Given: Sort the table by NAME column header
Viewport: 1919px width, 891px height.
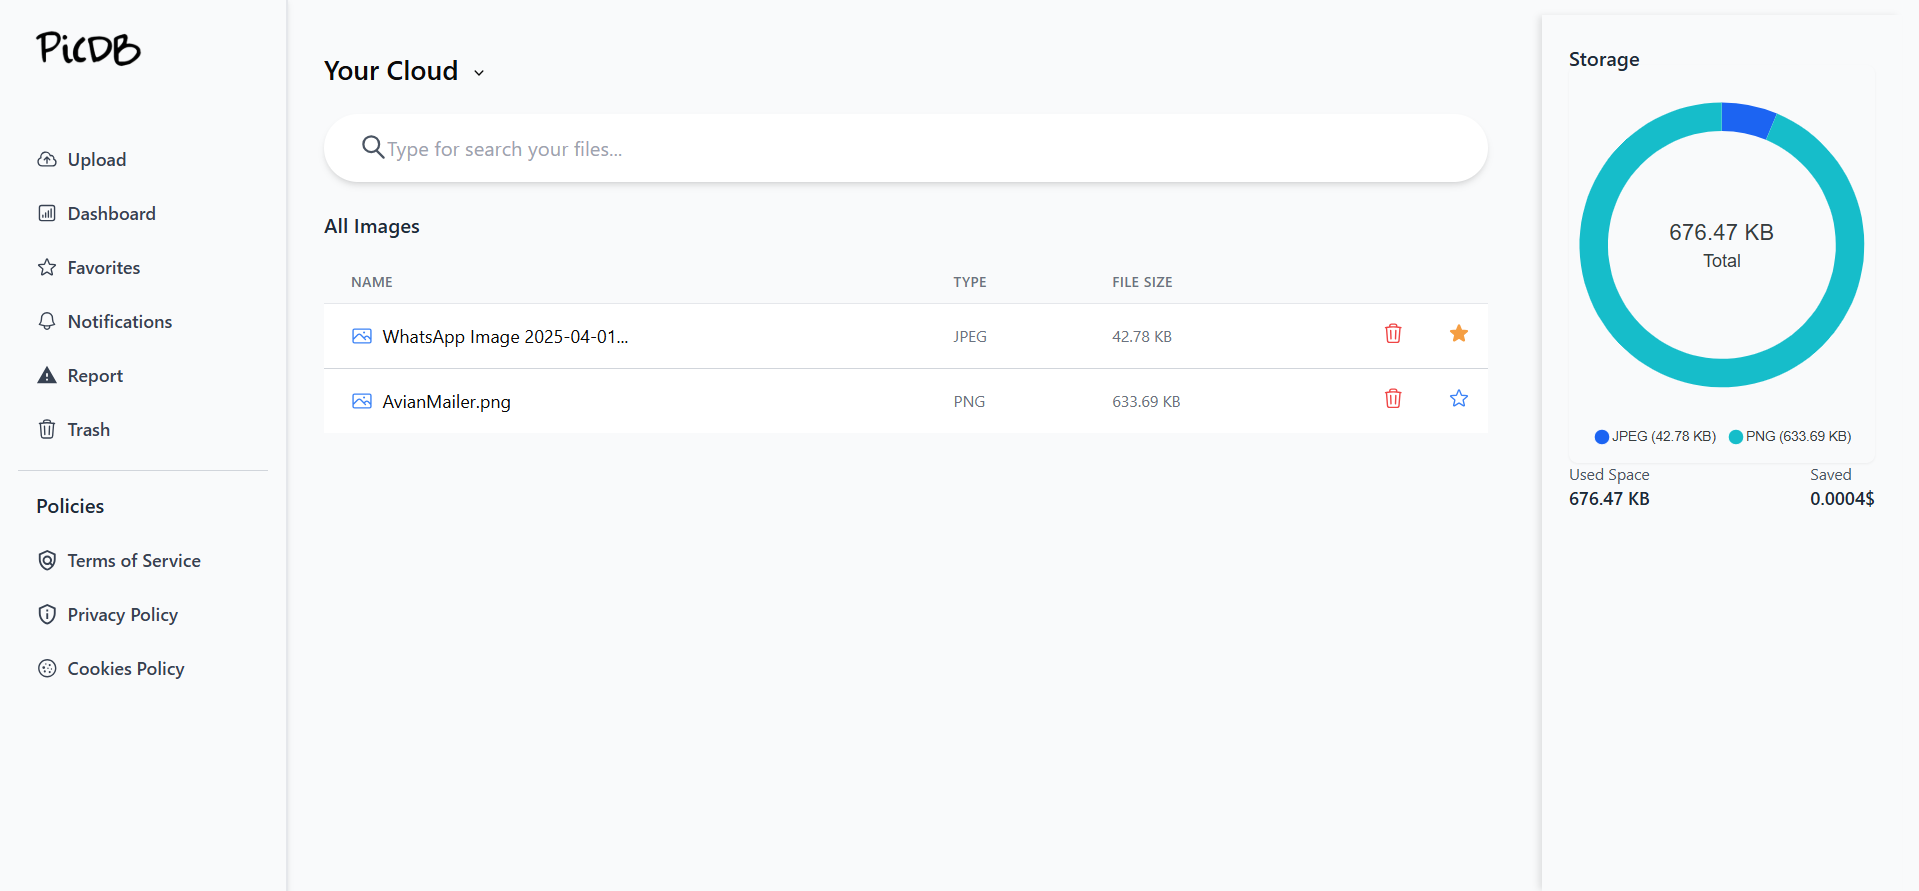Looking at the screenshot, I should (x=372, y=282).
